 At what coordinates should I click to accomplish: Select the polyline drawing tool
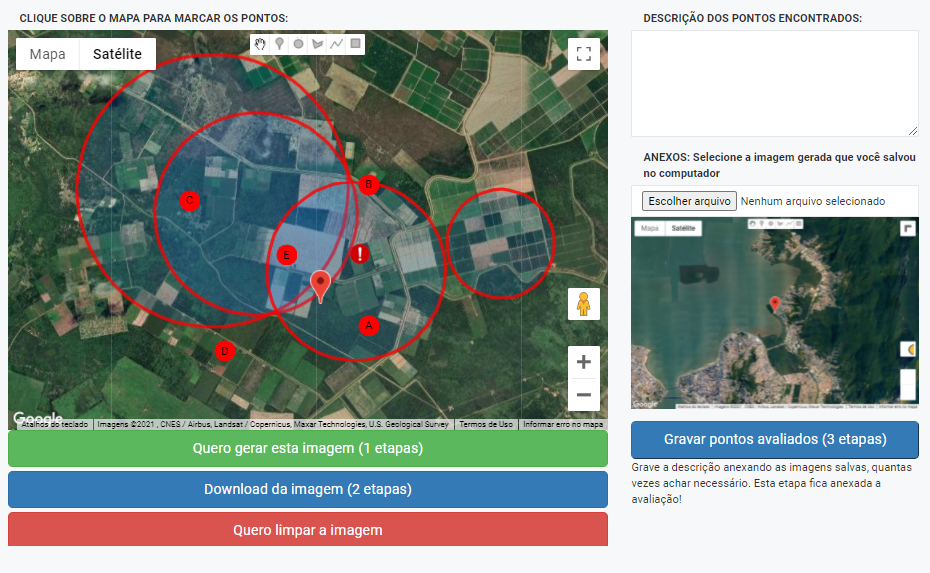pos(337,44)
